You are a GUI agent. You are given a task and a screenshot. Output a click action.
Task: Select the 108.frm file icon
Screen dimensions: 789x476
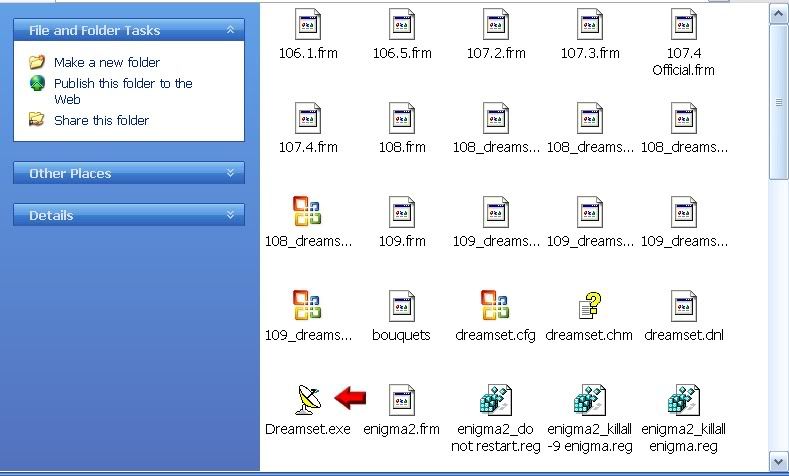[402, 118]
